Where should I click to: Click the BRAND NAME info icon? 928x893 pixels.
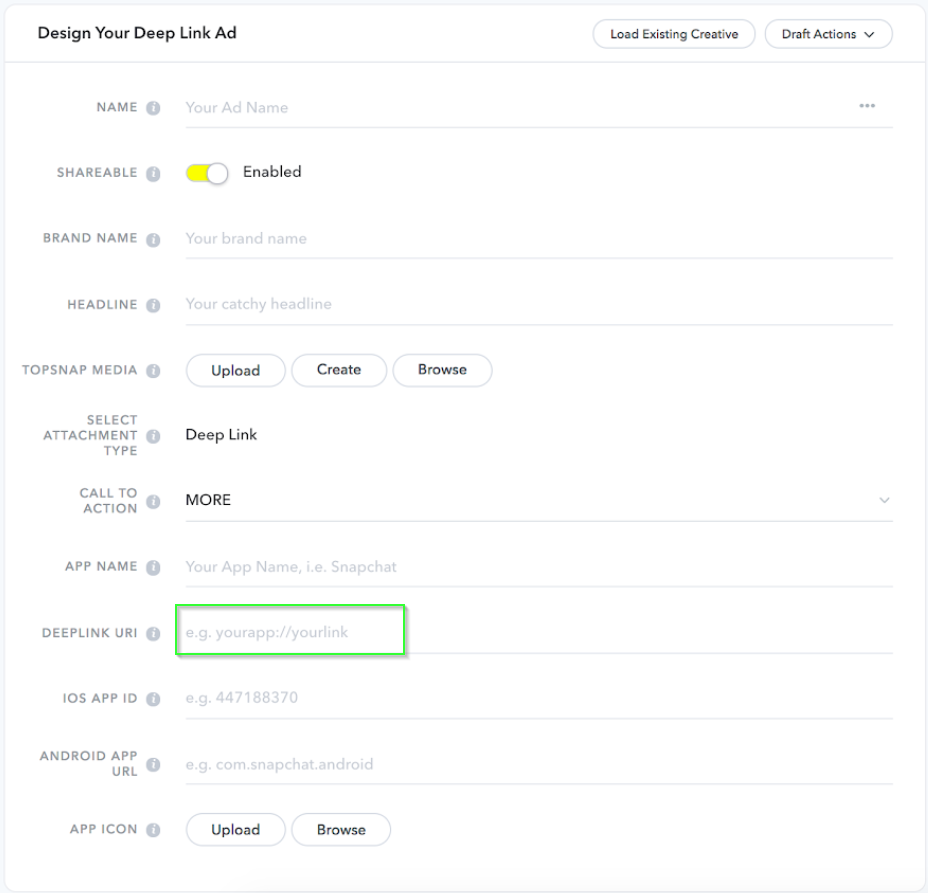coord(153,240)
